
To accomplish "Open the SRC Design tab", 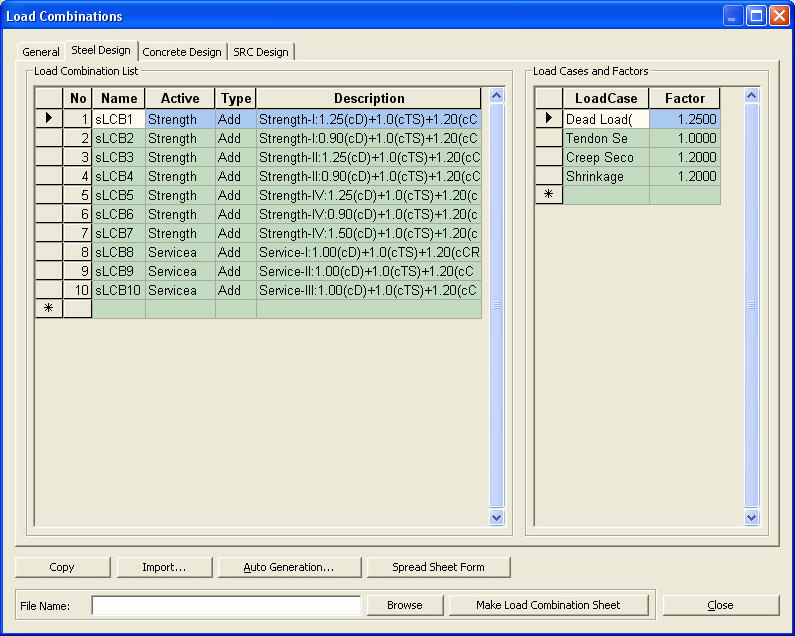I will tap(261, 52).
